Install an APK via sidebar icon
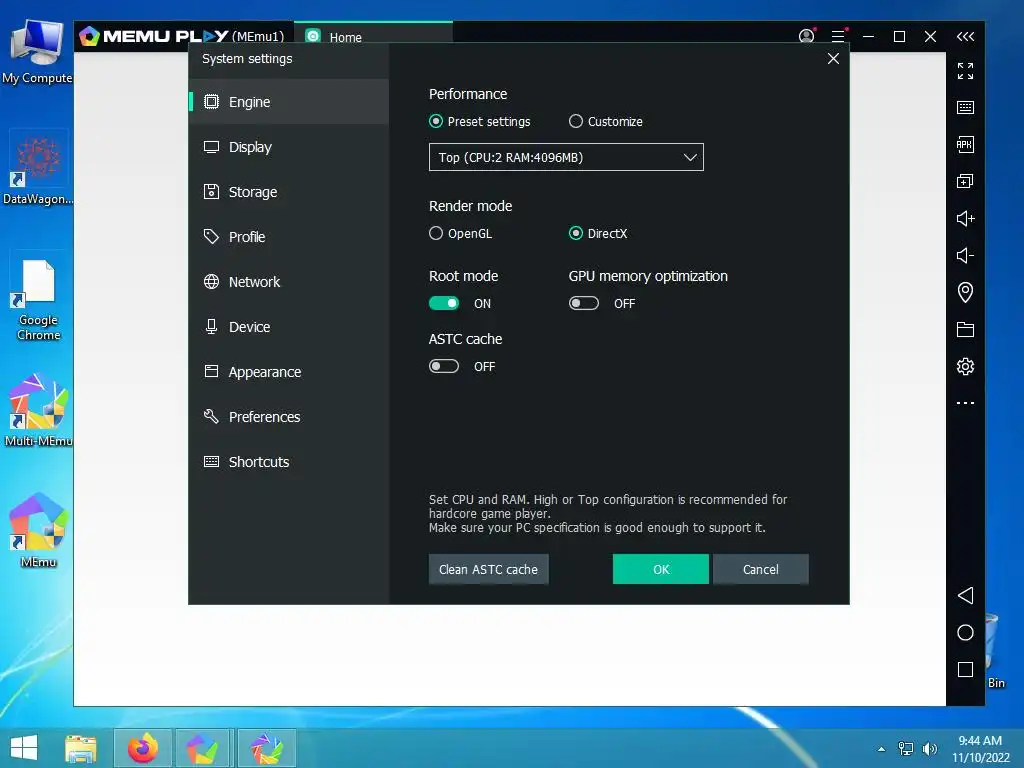Image resolution: width=1024 pixels, height=768 pixels. click(965, 144)
